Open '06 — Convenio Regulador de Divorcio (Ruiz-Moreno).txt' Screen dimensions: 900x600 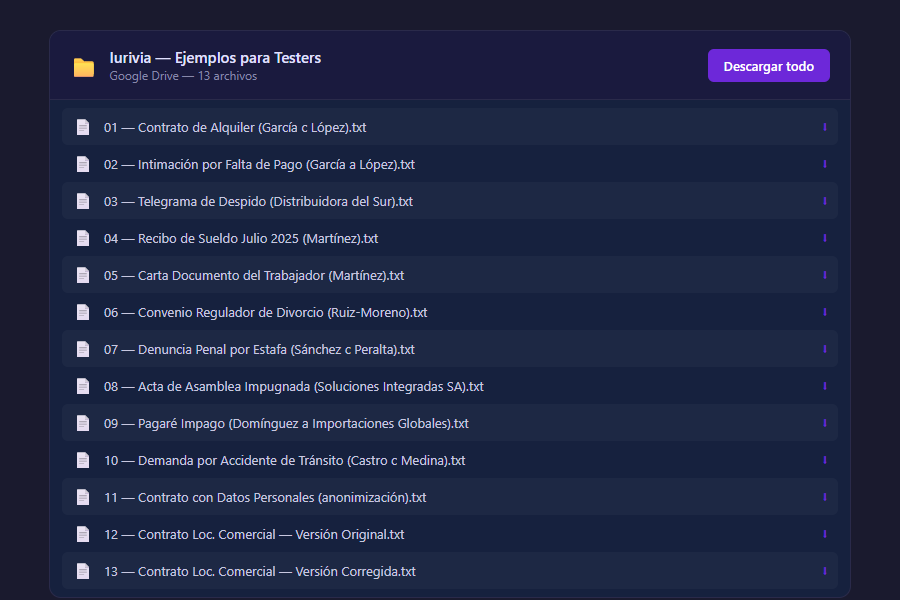(266, 313)
